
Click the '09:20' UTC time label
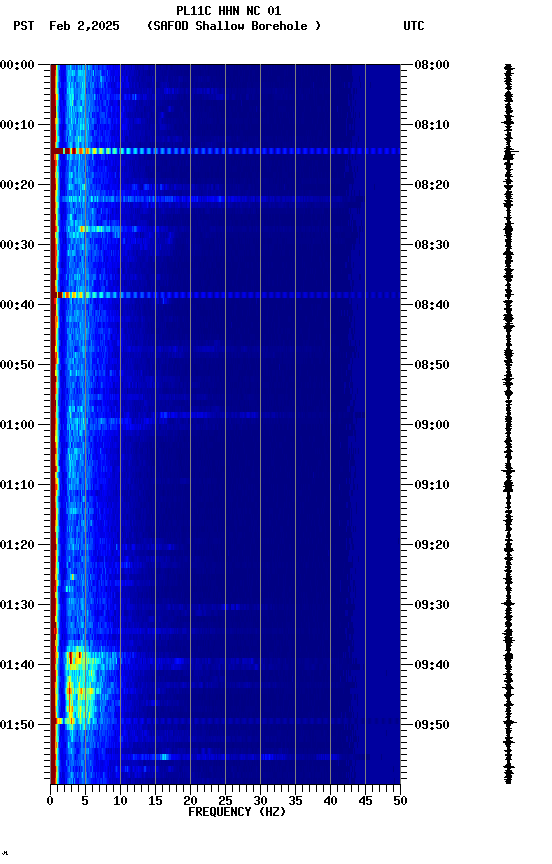pos(432,546)
